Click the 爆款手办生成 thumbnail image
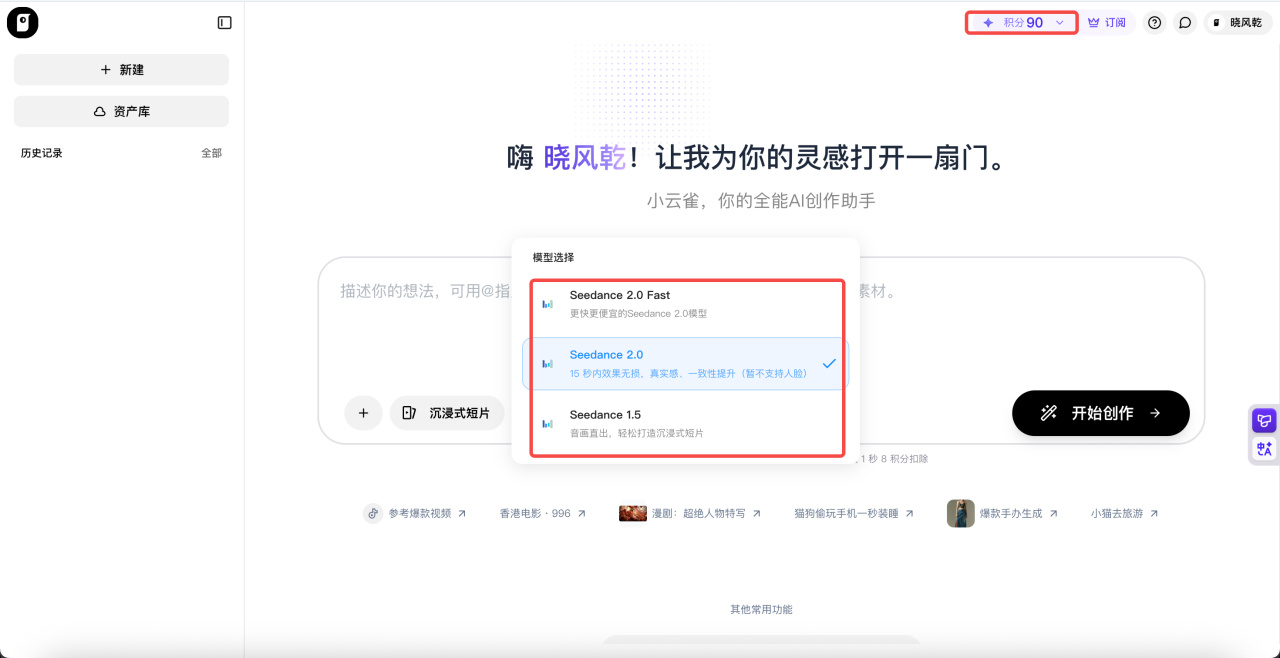Image resolution: width=1280 pixels, height=658 pixels. [x=960, y=513]
